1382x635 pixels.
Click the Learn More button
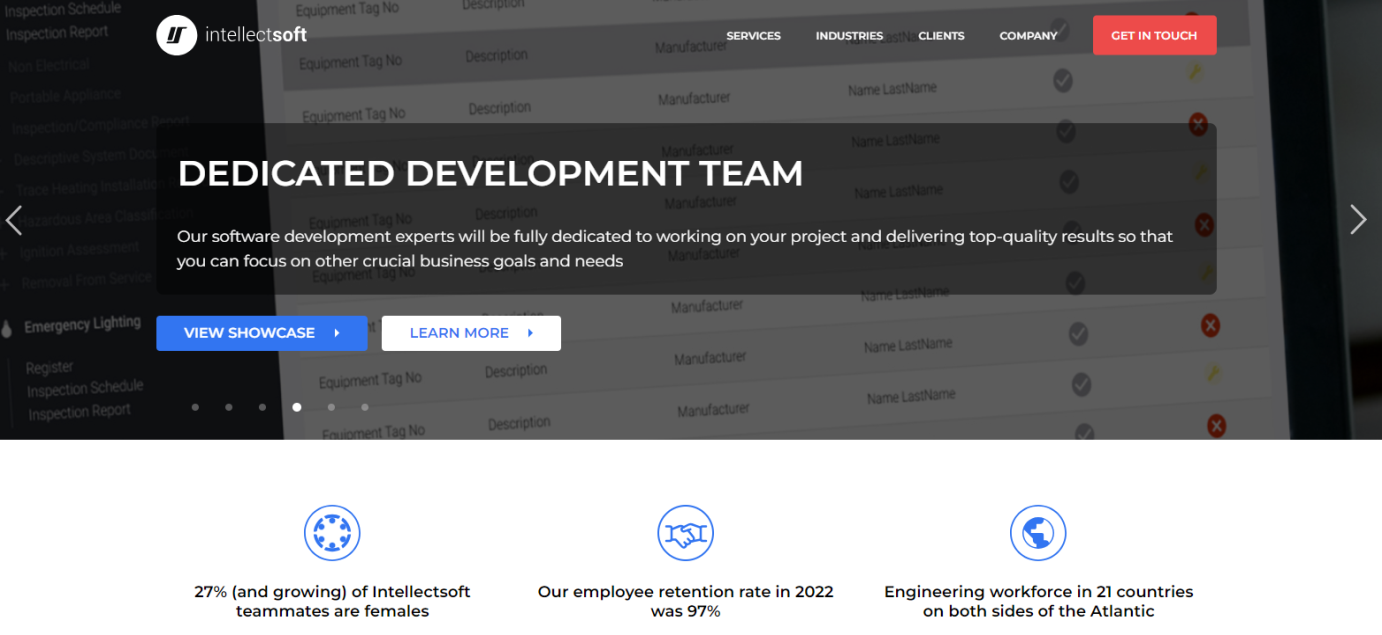pos(471,333)
